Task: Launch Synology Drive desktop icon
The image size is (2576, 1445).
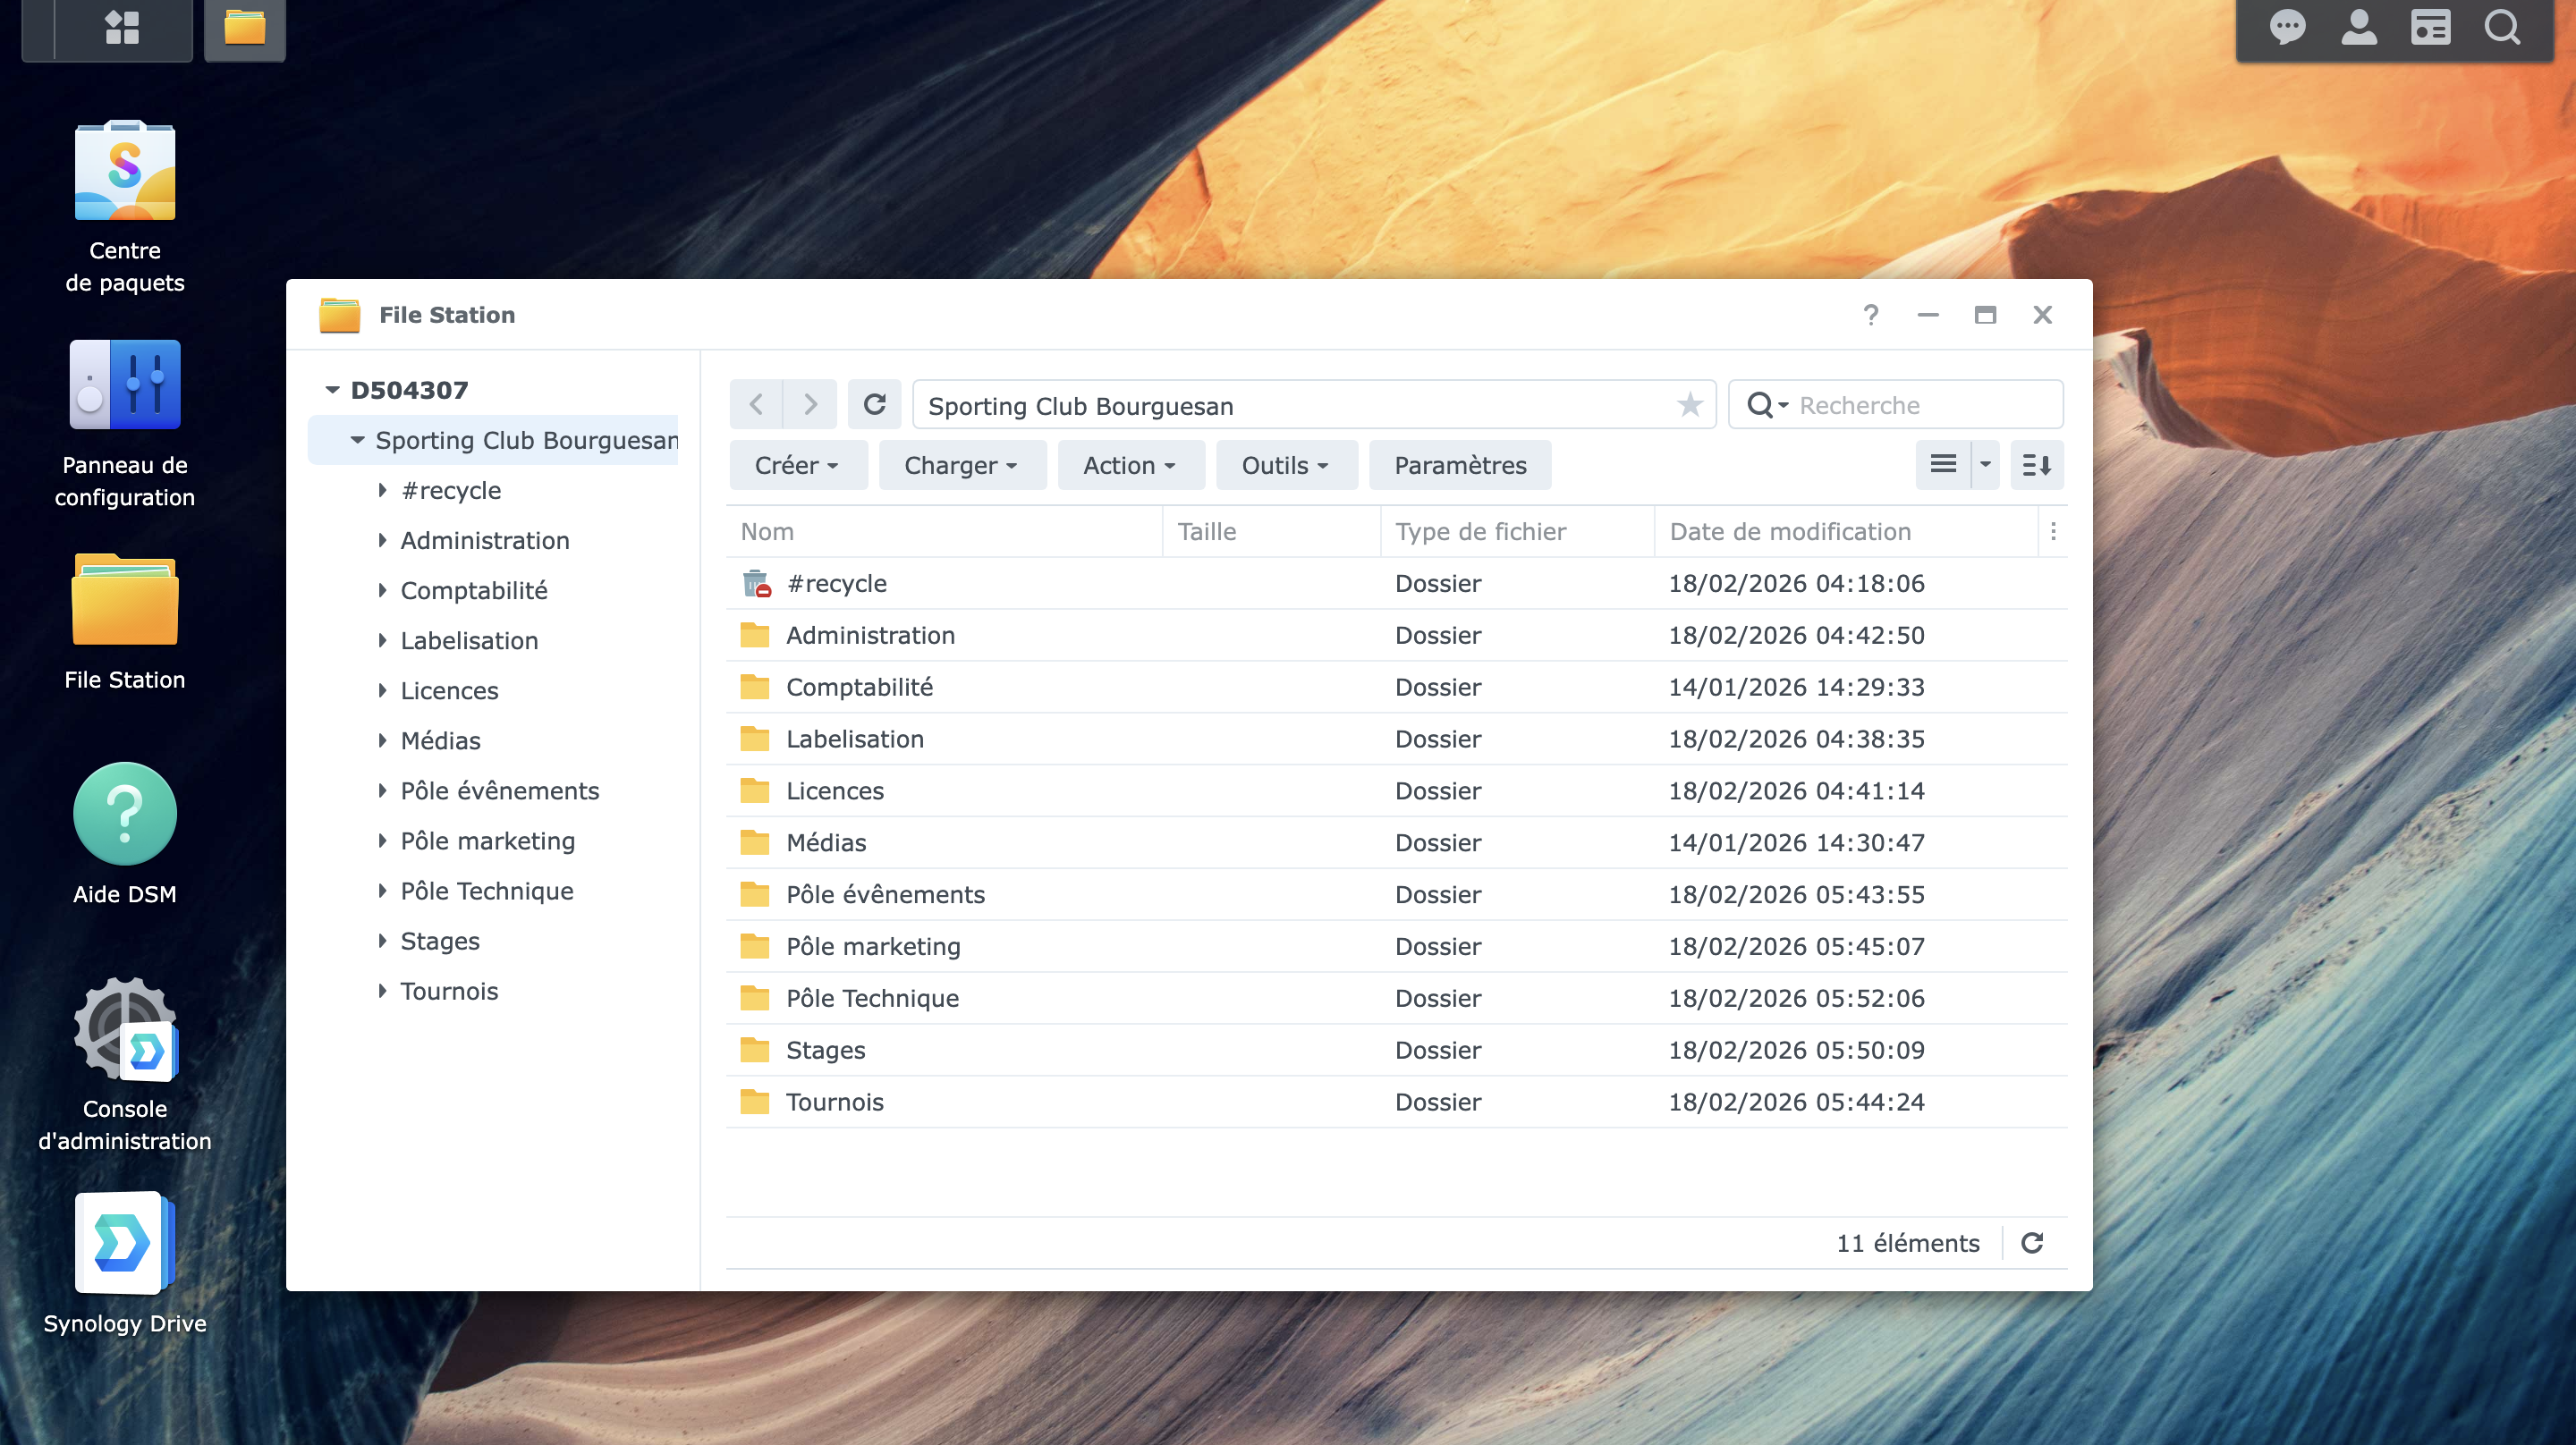Action: (125, 1245)
